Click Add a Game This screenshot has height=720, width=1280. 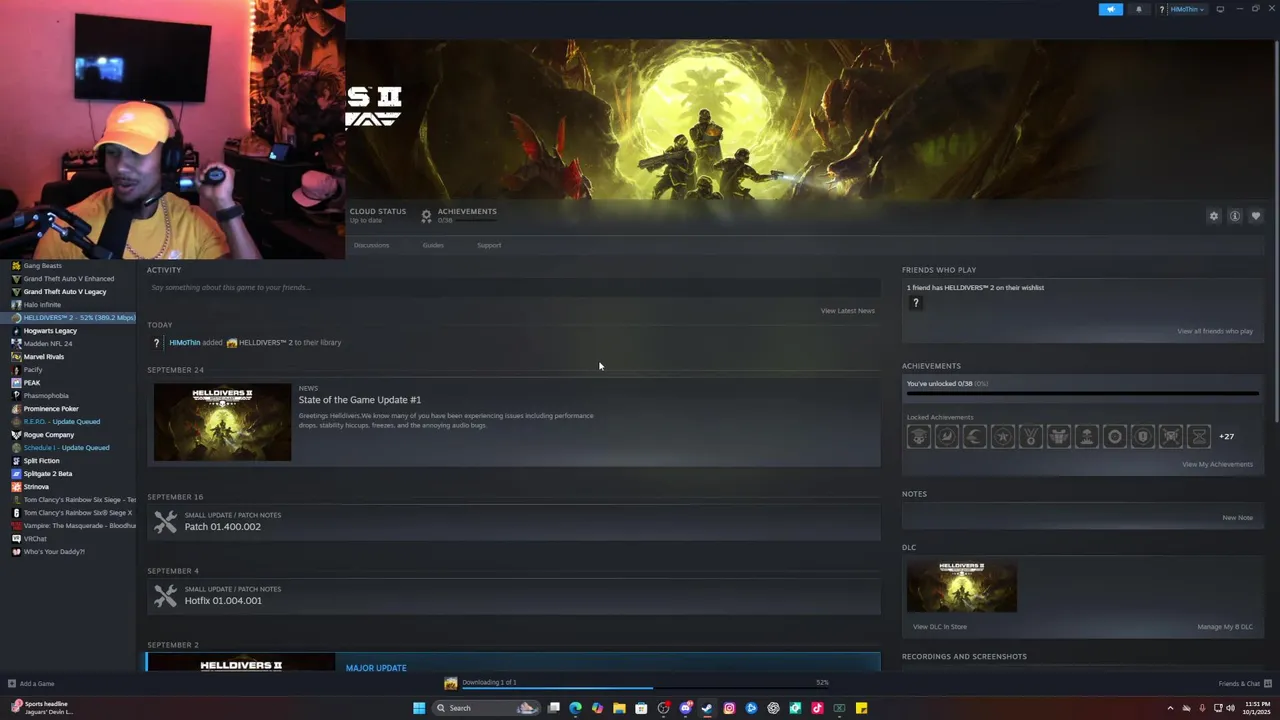pos(31,684)
